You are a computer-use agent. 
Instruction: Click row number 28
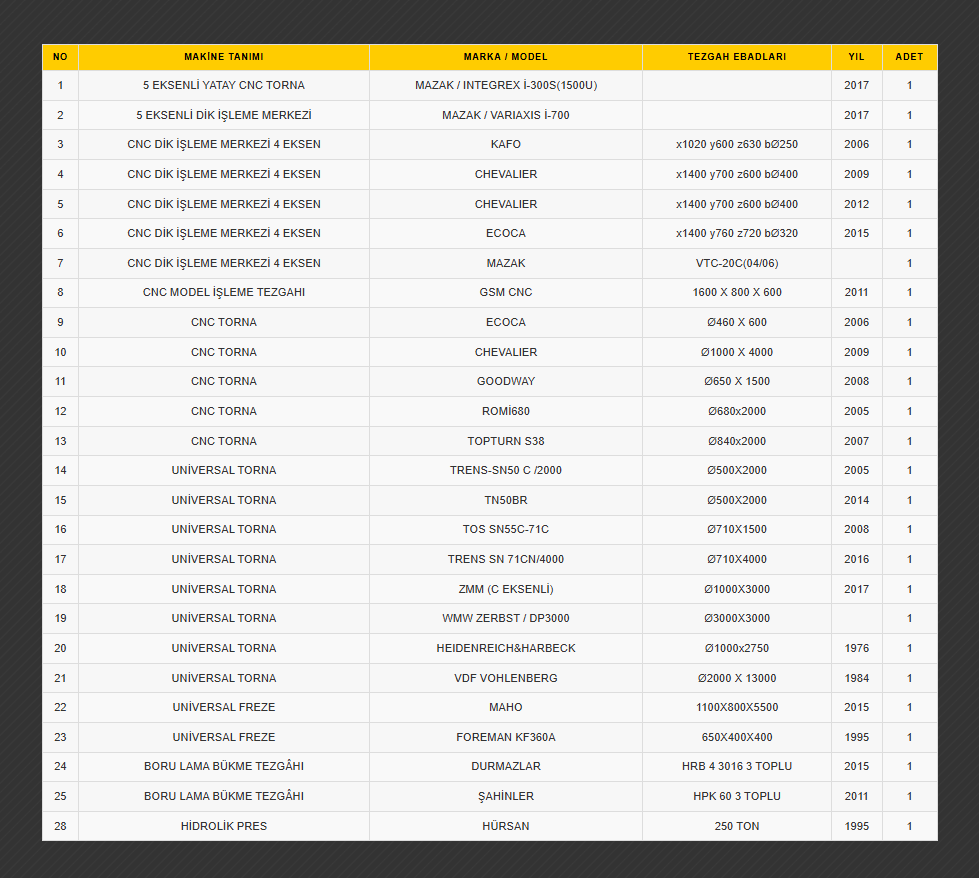coord(61,826)
